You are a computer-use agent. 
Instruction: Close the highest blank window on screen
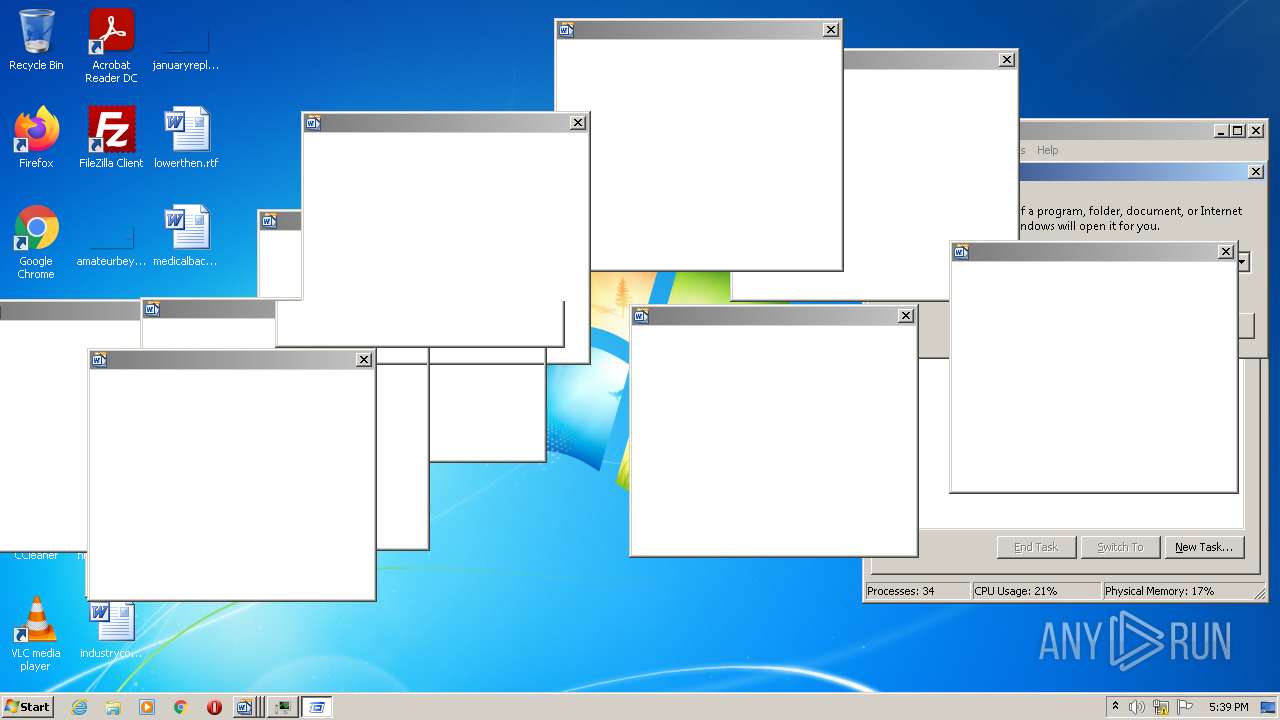tap(831, 30)
